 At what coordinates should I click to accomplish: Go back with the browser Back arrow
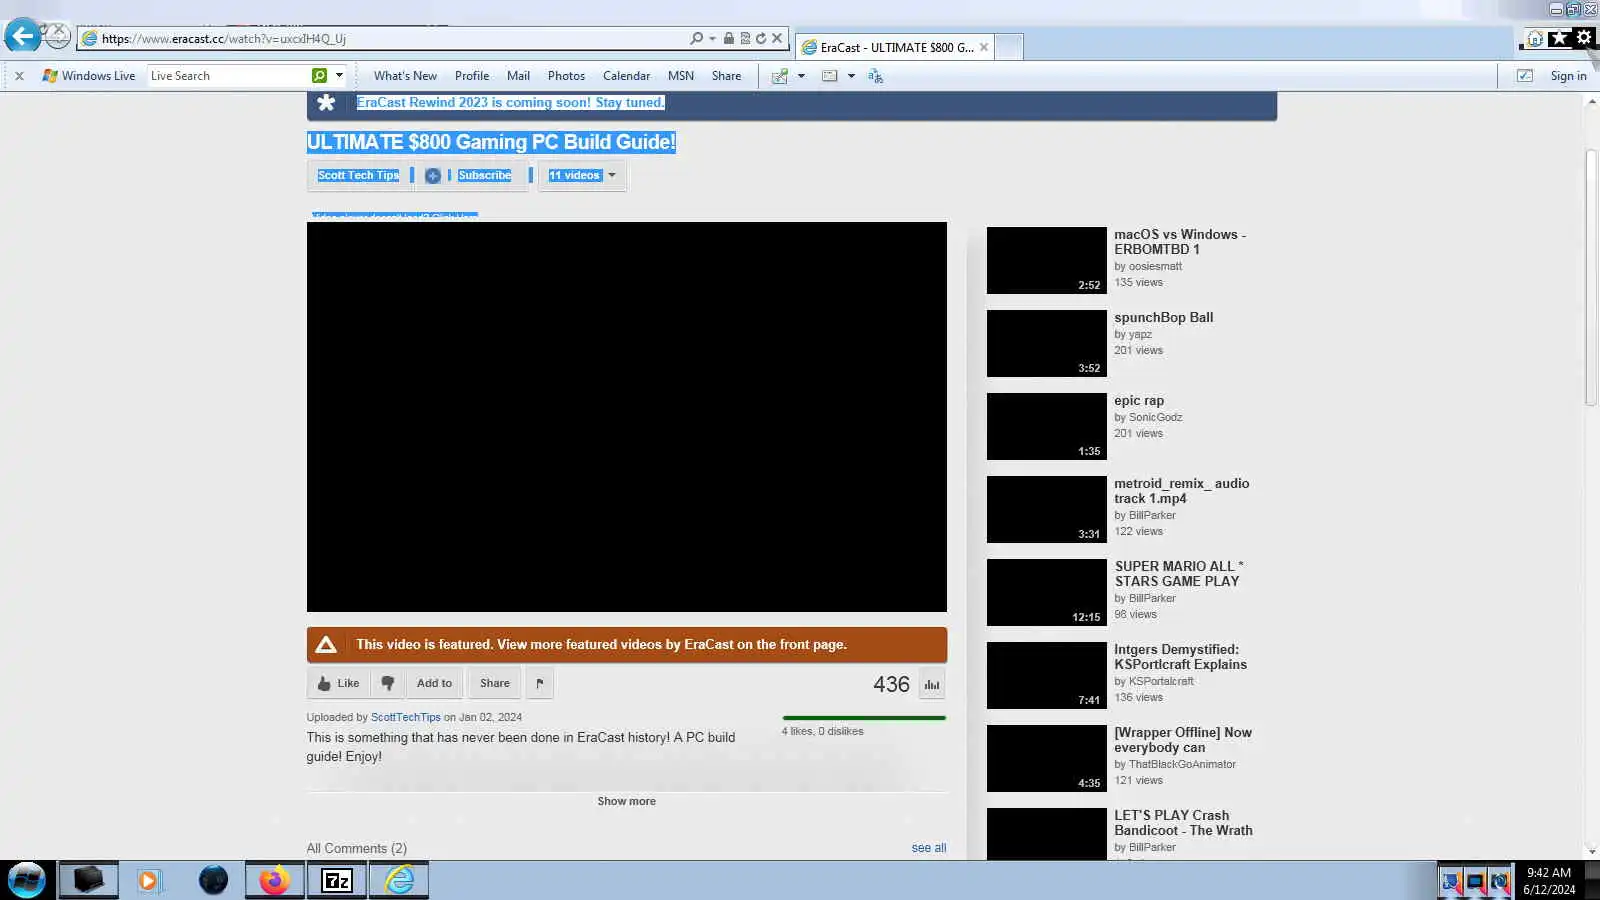click(x=22, y=37)
